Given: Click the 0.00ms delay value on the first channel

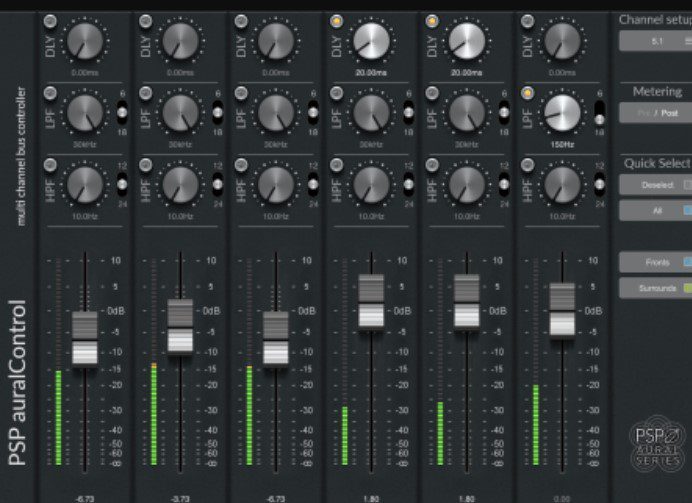Looking at the screenshot, I should (85, 72).
